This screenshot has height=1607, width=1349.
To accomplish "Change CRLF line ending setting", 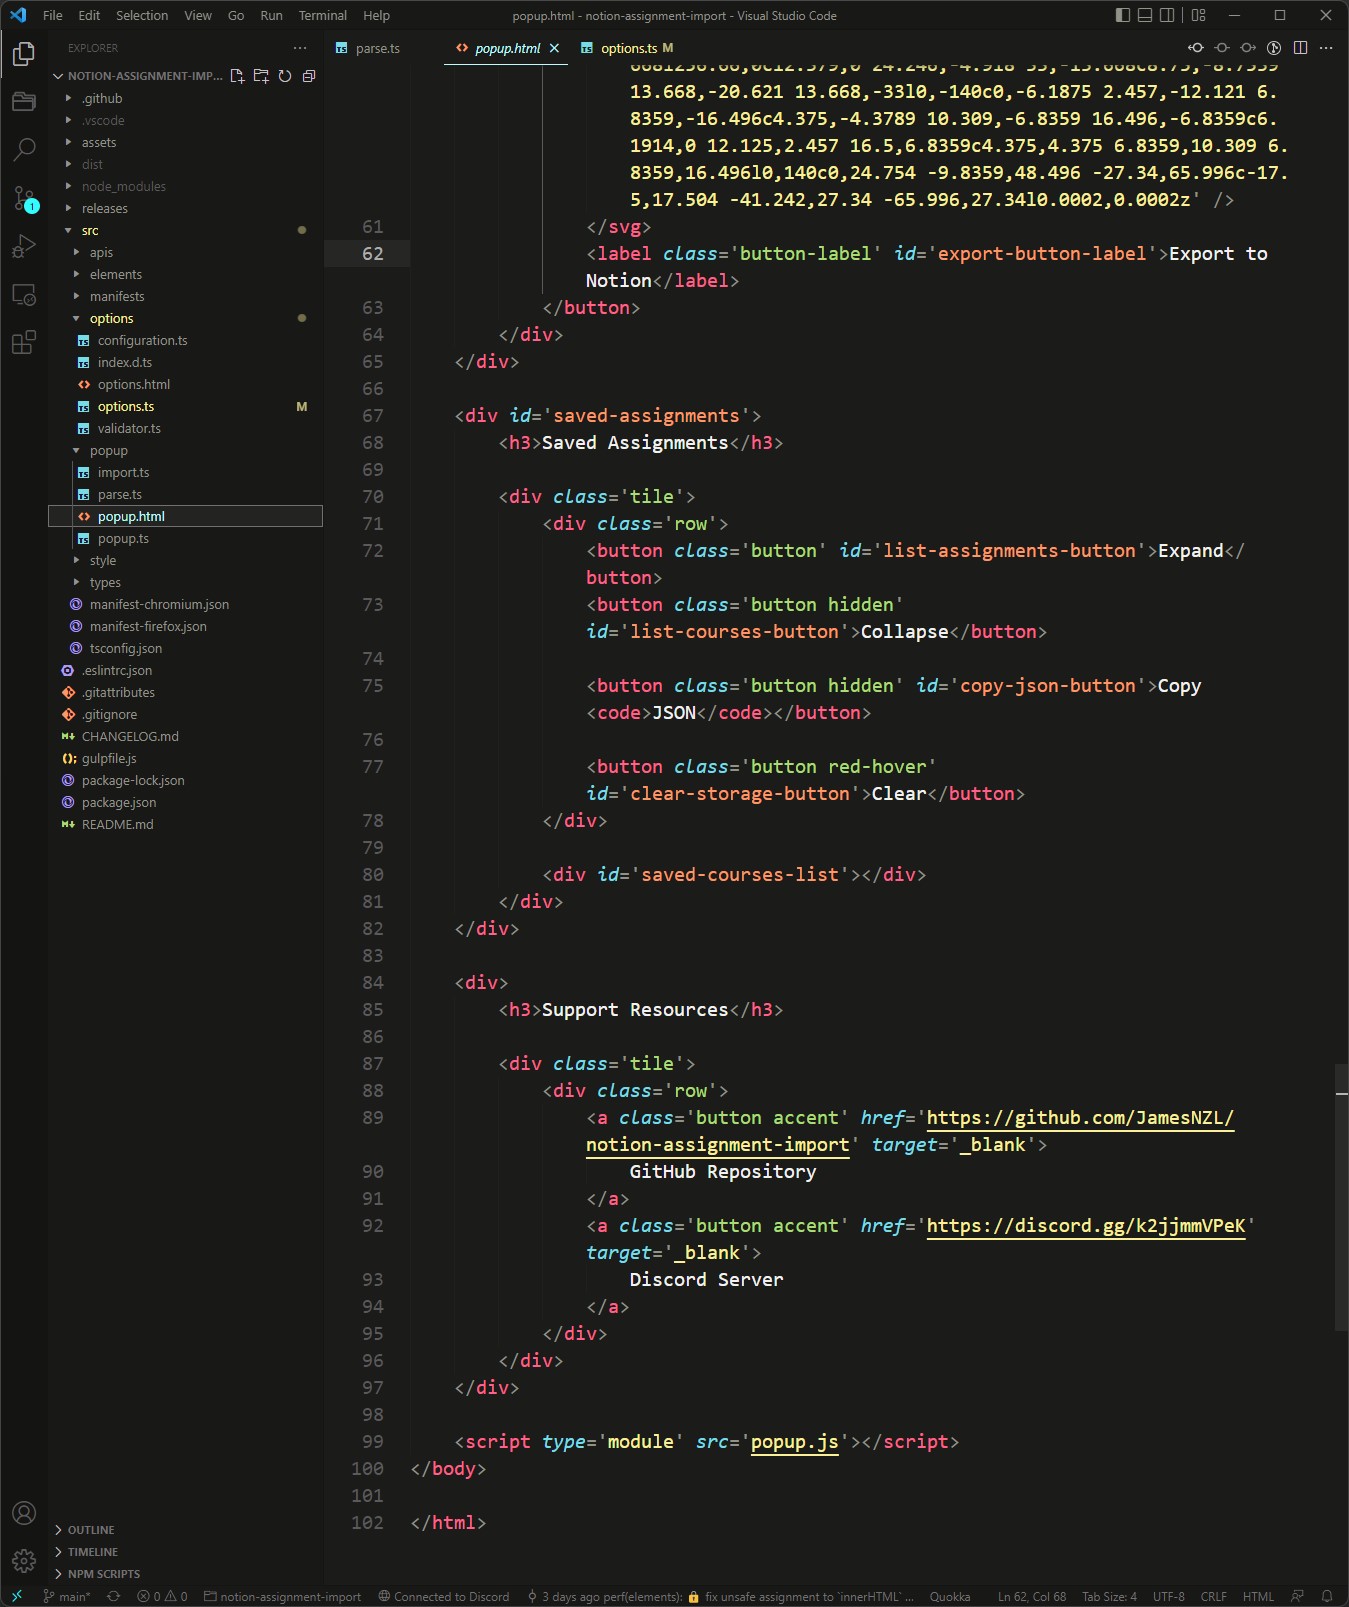I will 1213,1596.
